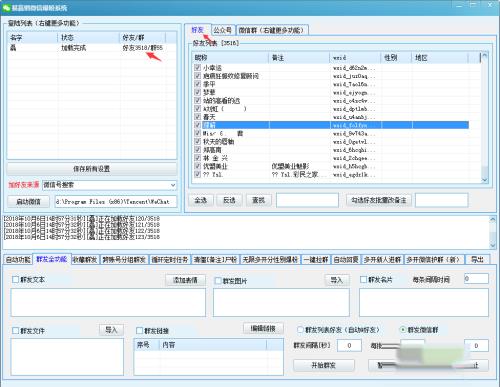Click the 编辑链接 button
The image size is (500, 387).
(263, 328)
